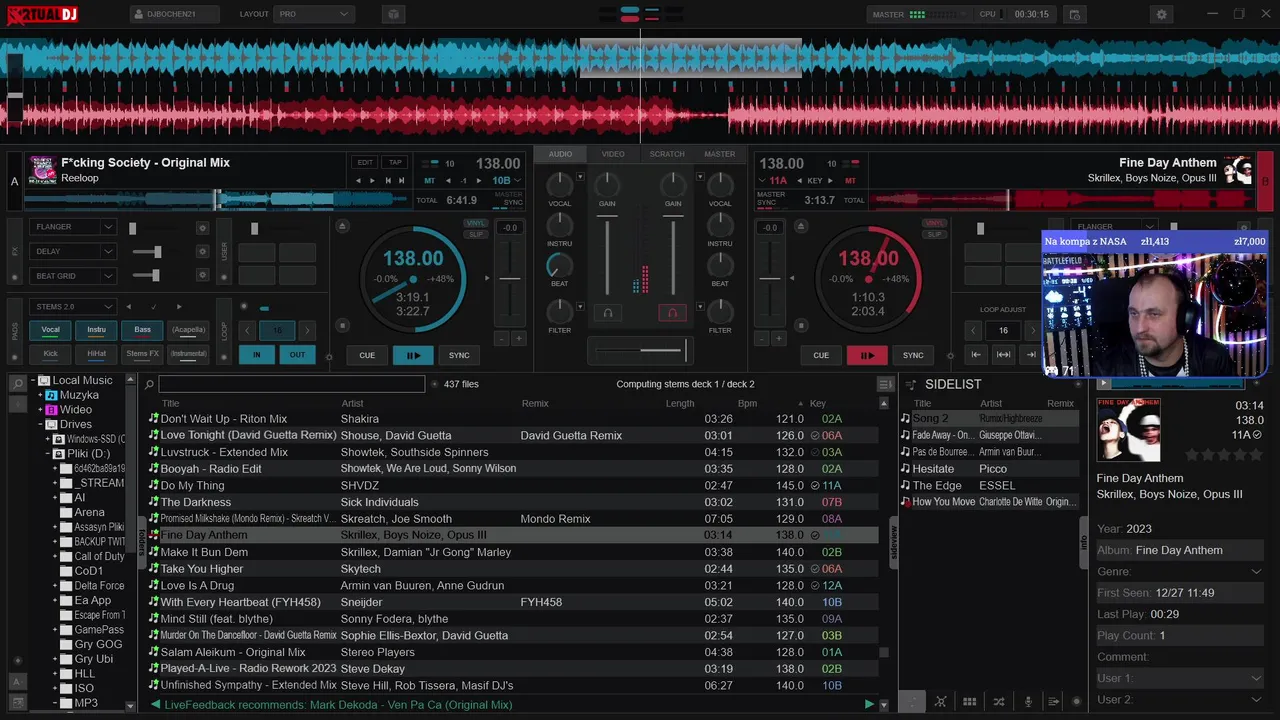Image resolution: width=1280 pixels, height=720 pixels.
Task: Click the recording icon in top bar
Action: [x=1075, y=14]
